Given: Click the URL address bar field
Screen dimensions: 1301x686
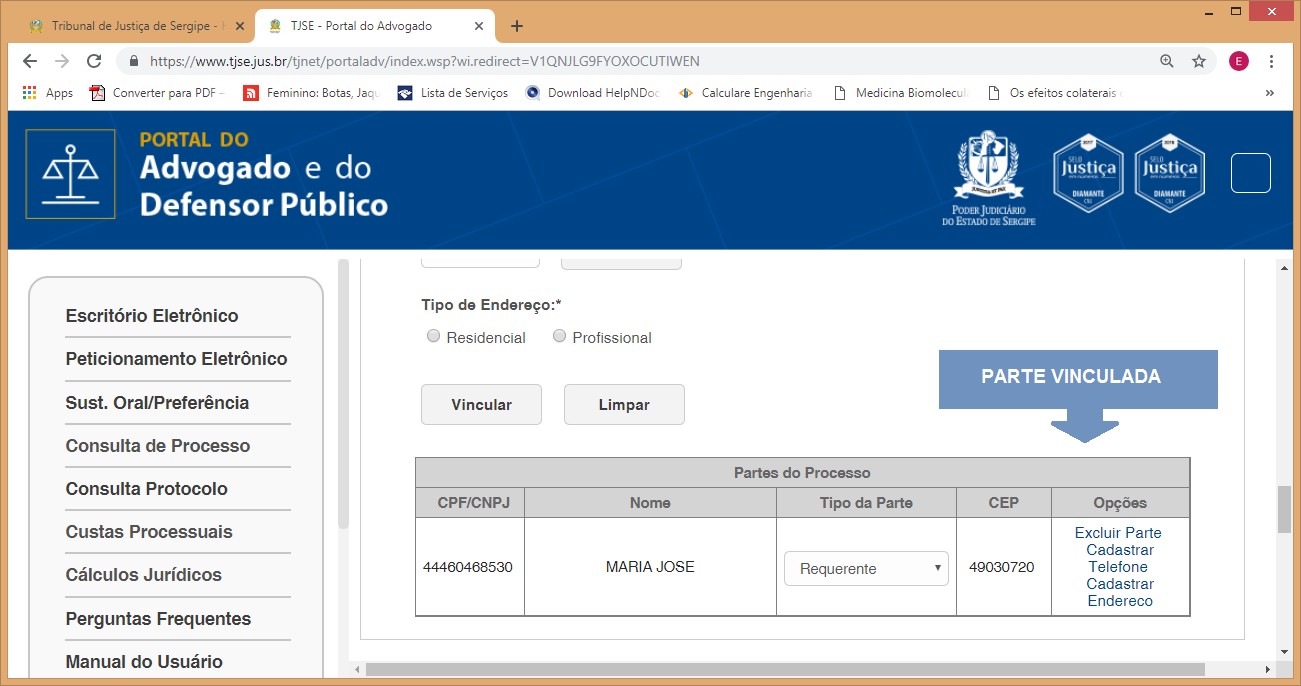Looking at the screenshot, I should (640, 61).
